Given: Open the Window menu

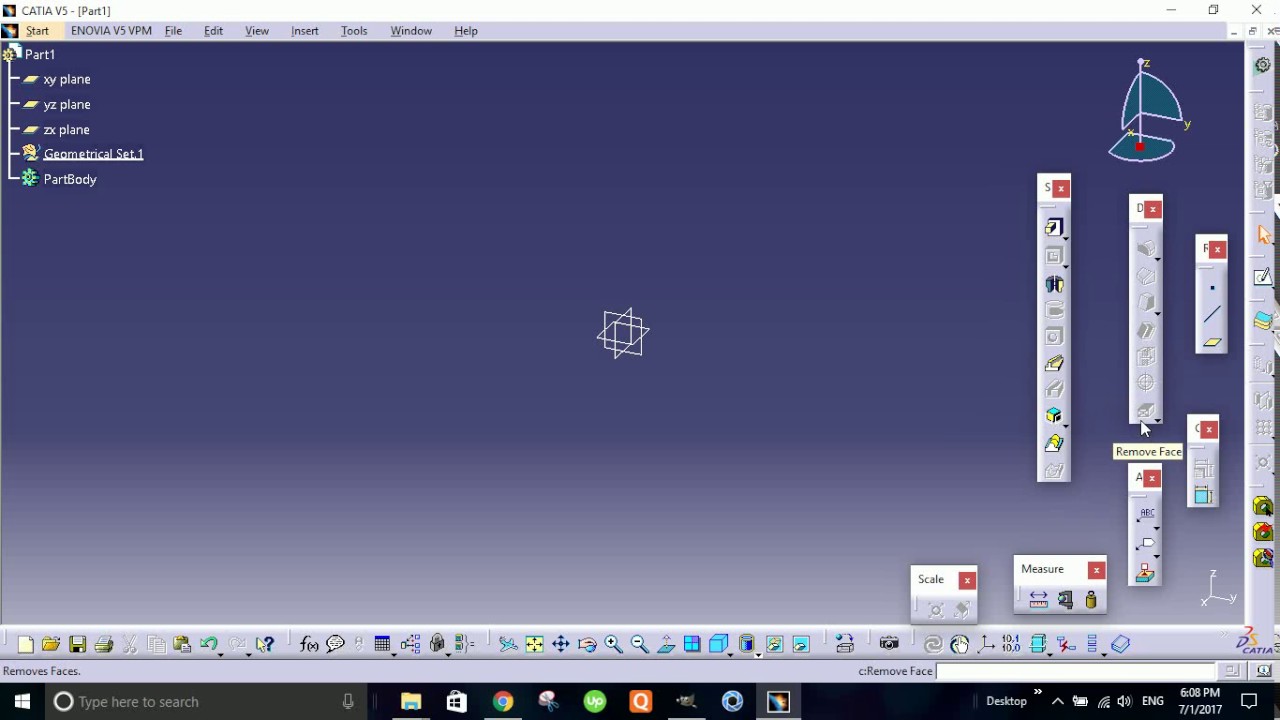Looking at the screenshot, I should pos(411,31).
